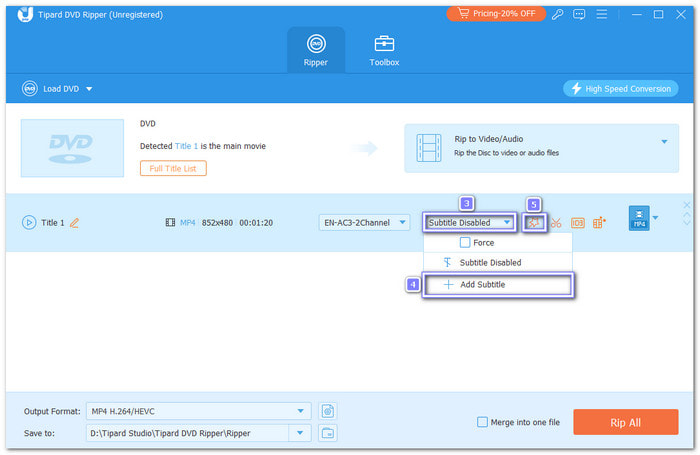Enable the Force subtitle checkbox
The height and width of the screenshot is (455, 700).
tap(465, 242)
